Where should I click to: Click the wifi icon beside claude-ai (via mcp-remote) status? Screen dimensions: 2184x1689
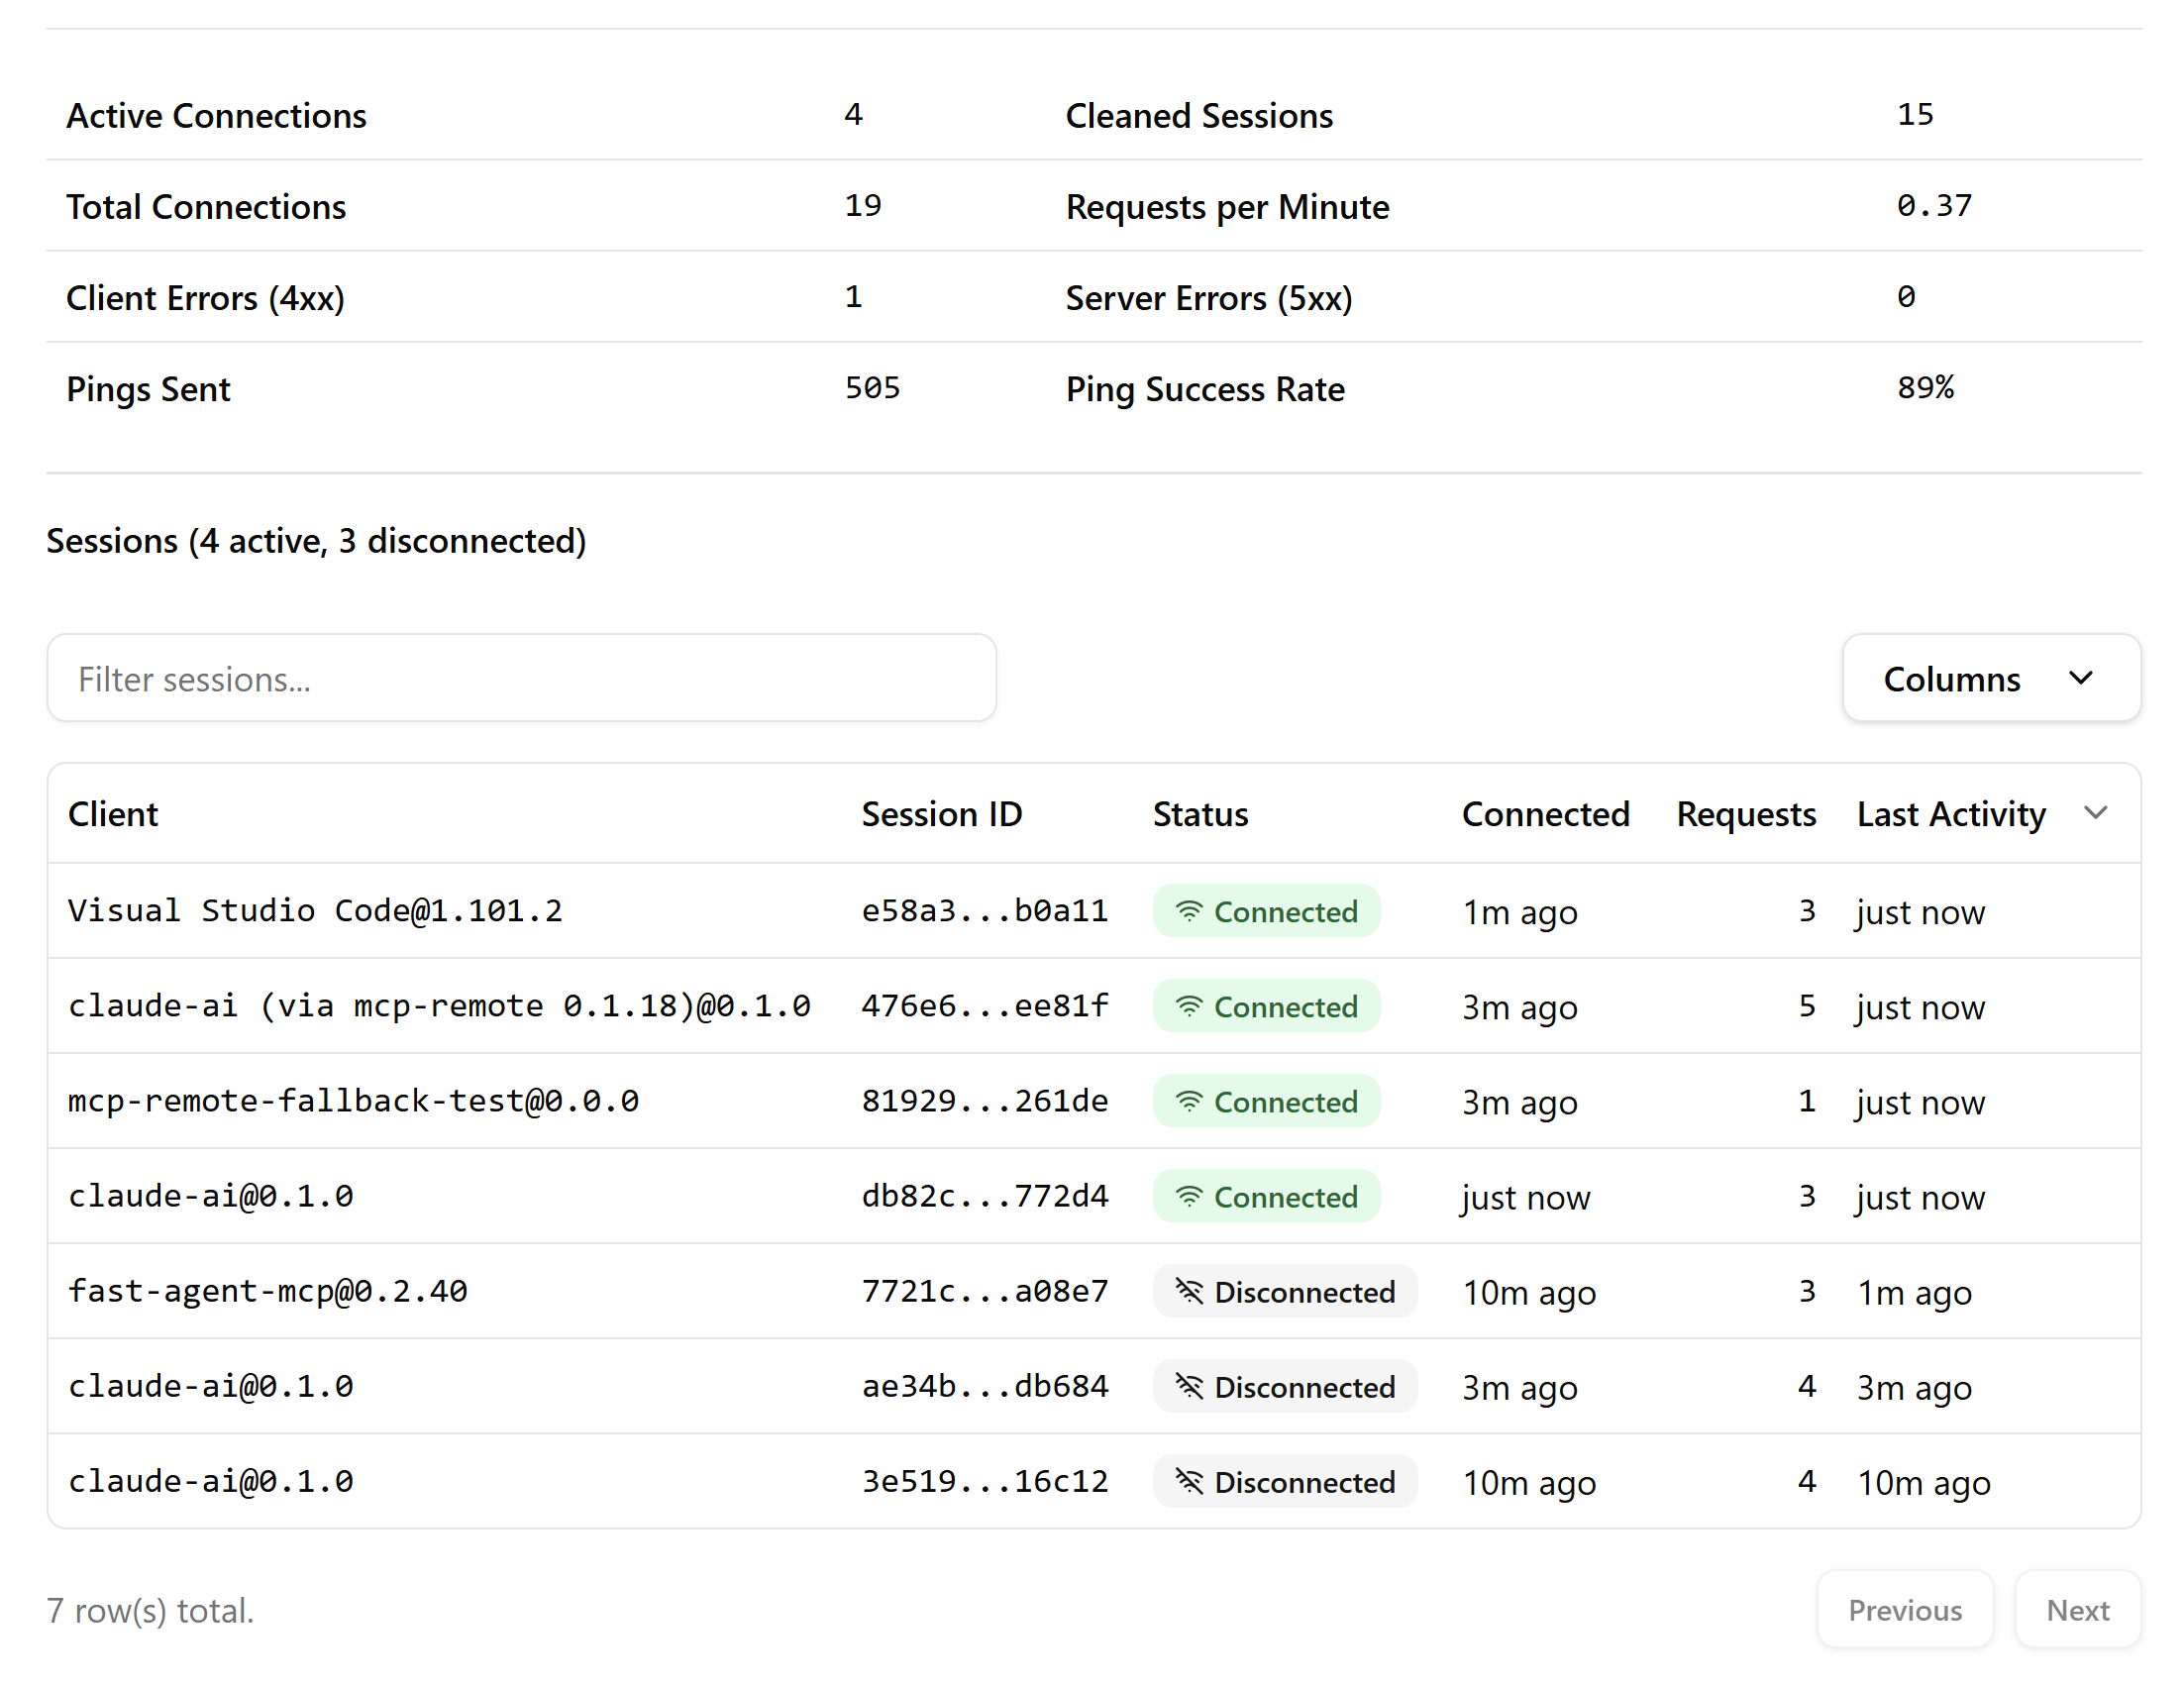1189,1007
